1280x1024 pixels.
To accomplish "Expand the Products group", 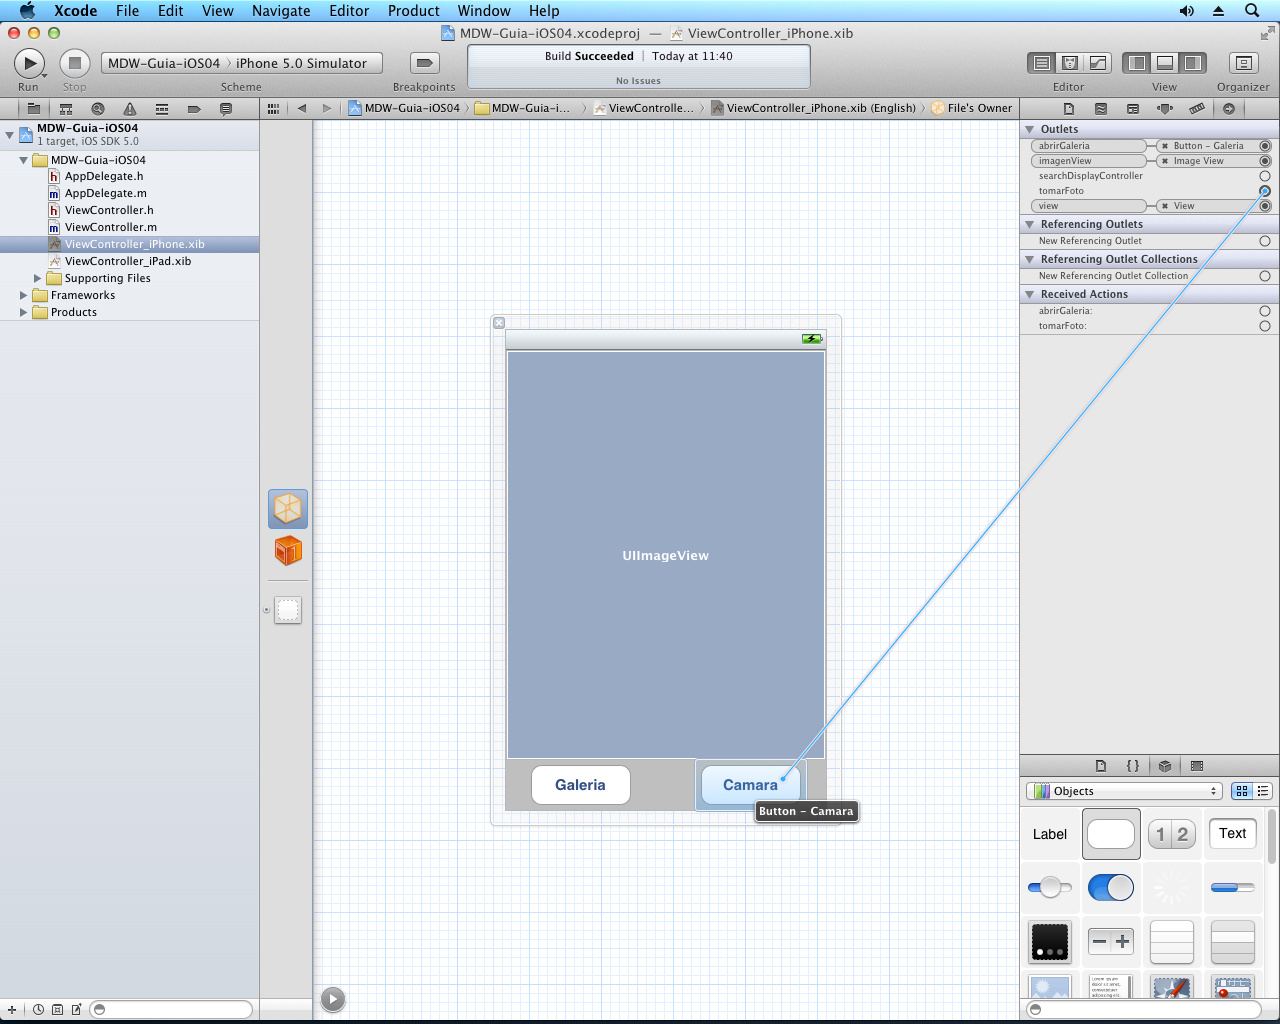I will tap(23, 312).
